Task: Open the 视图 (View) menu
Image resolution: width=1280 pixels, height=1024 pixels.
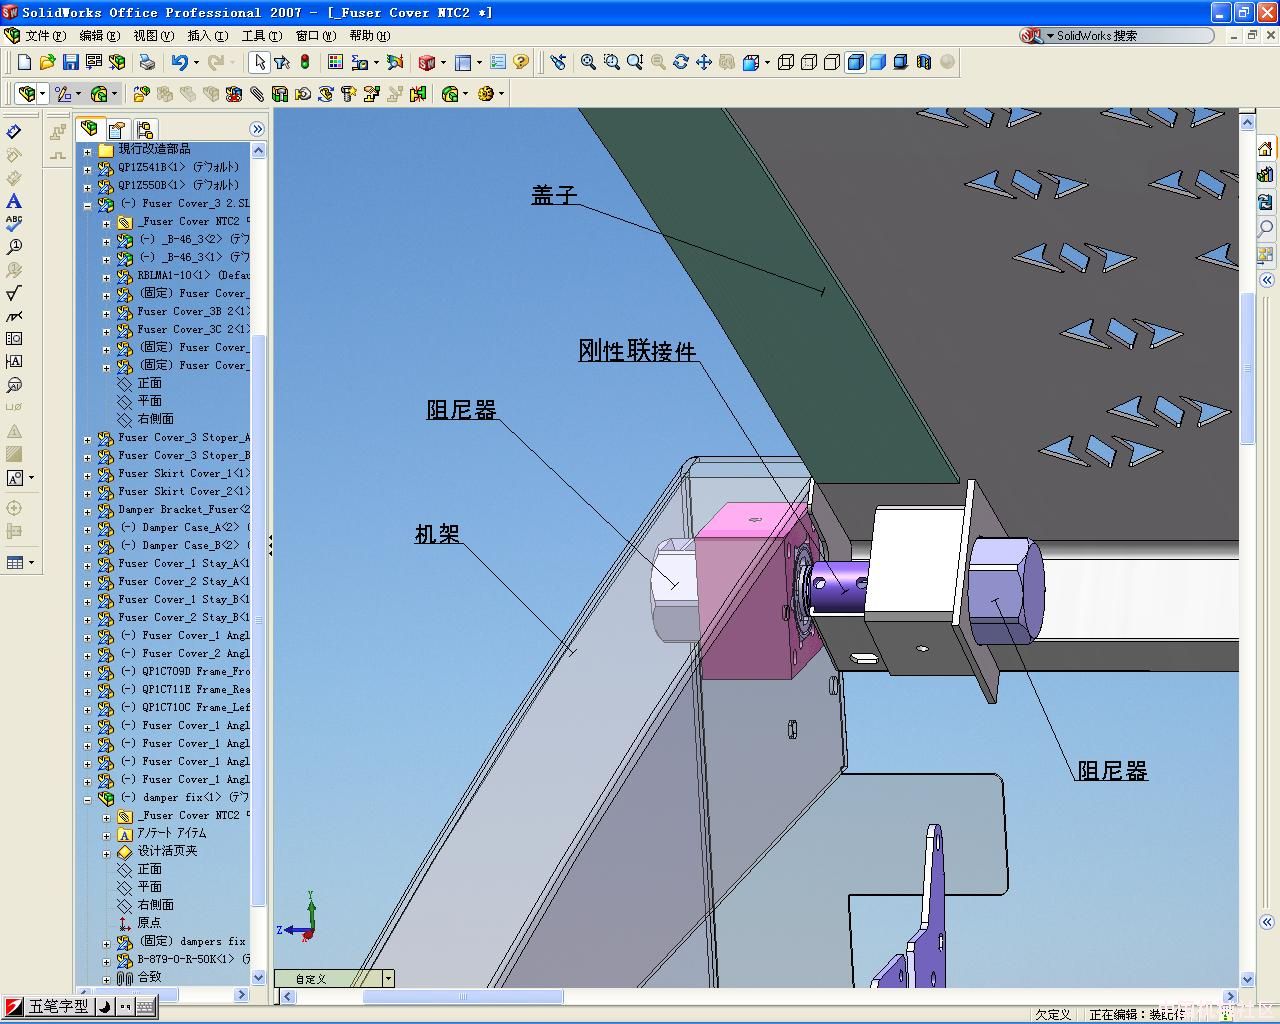Action: [x=153, y=36]
